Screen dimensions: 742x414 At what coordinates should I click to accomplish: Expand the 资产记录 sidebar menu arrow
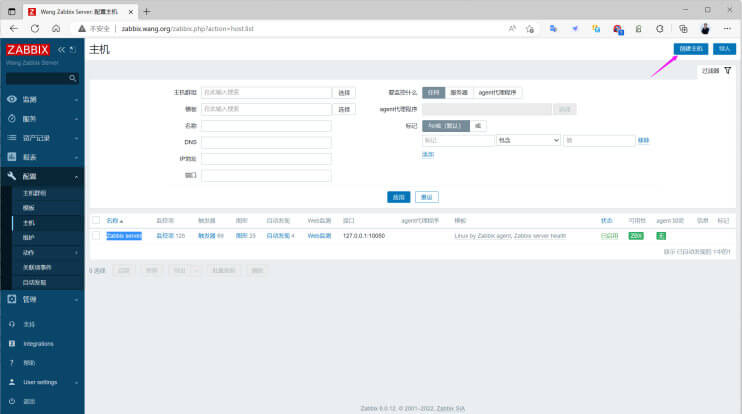(76, 138)
